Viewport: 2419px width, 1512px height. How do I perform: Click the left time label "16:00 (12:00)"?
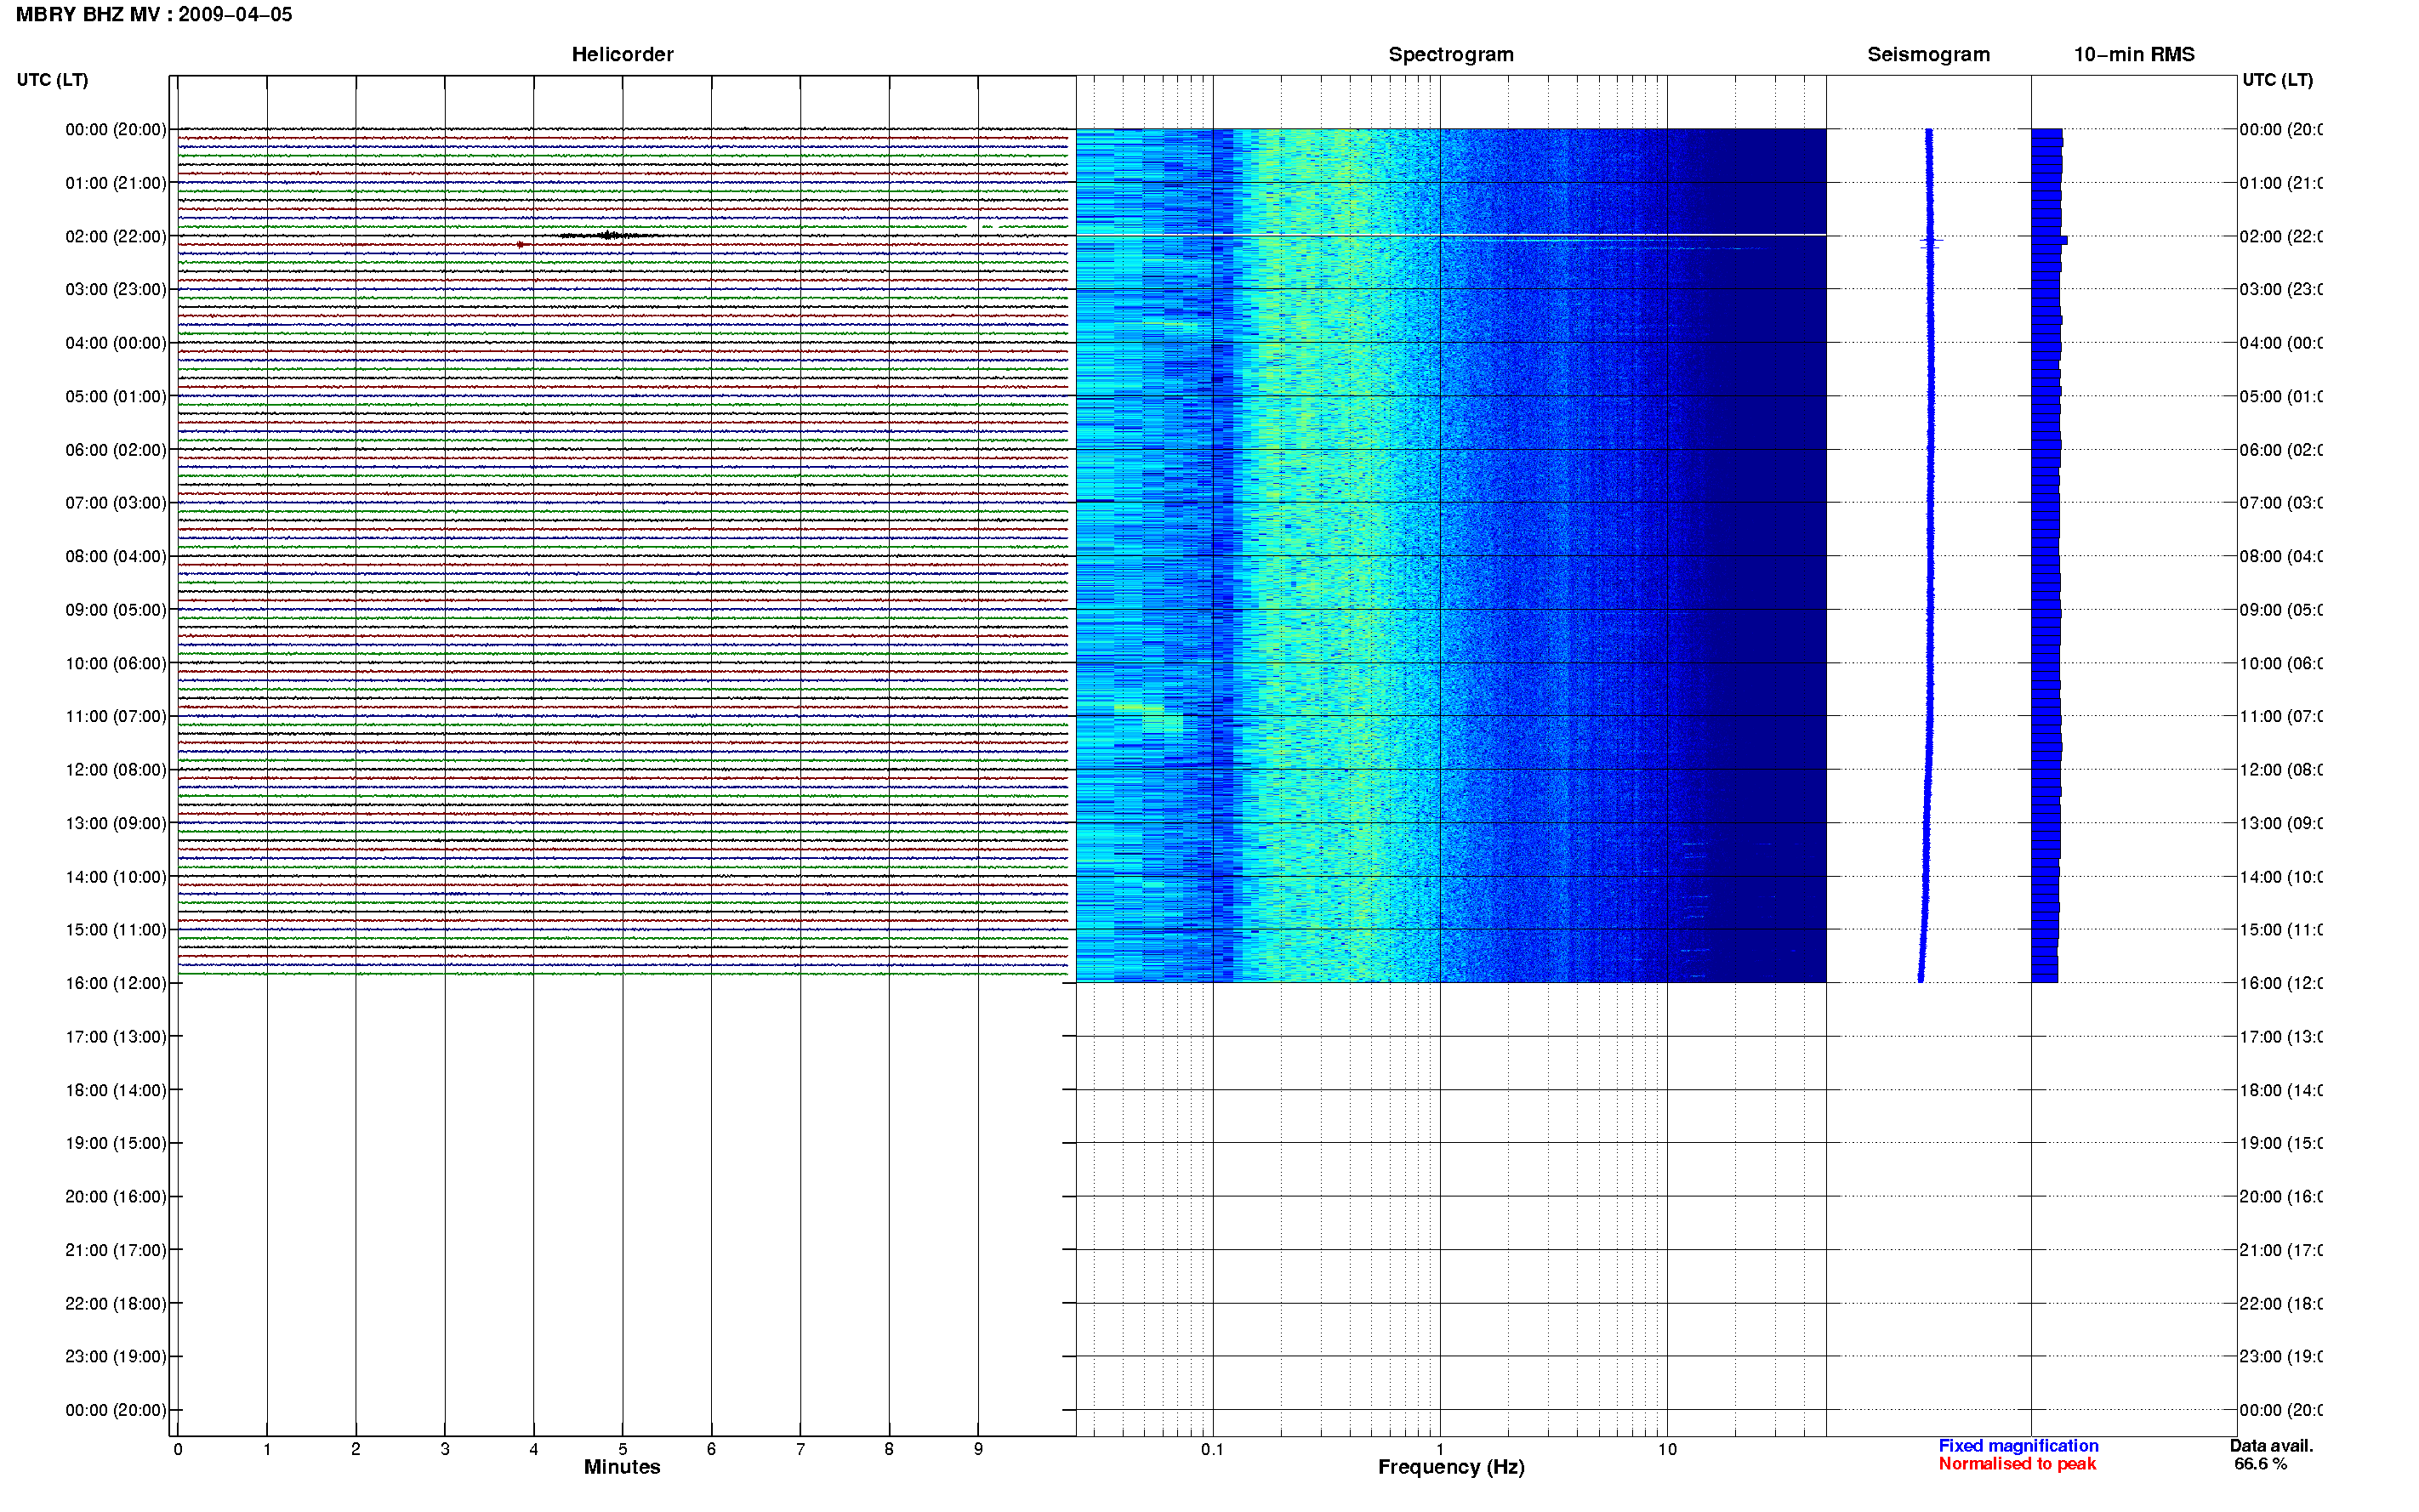pos(116,983)
